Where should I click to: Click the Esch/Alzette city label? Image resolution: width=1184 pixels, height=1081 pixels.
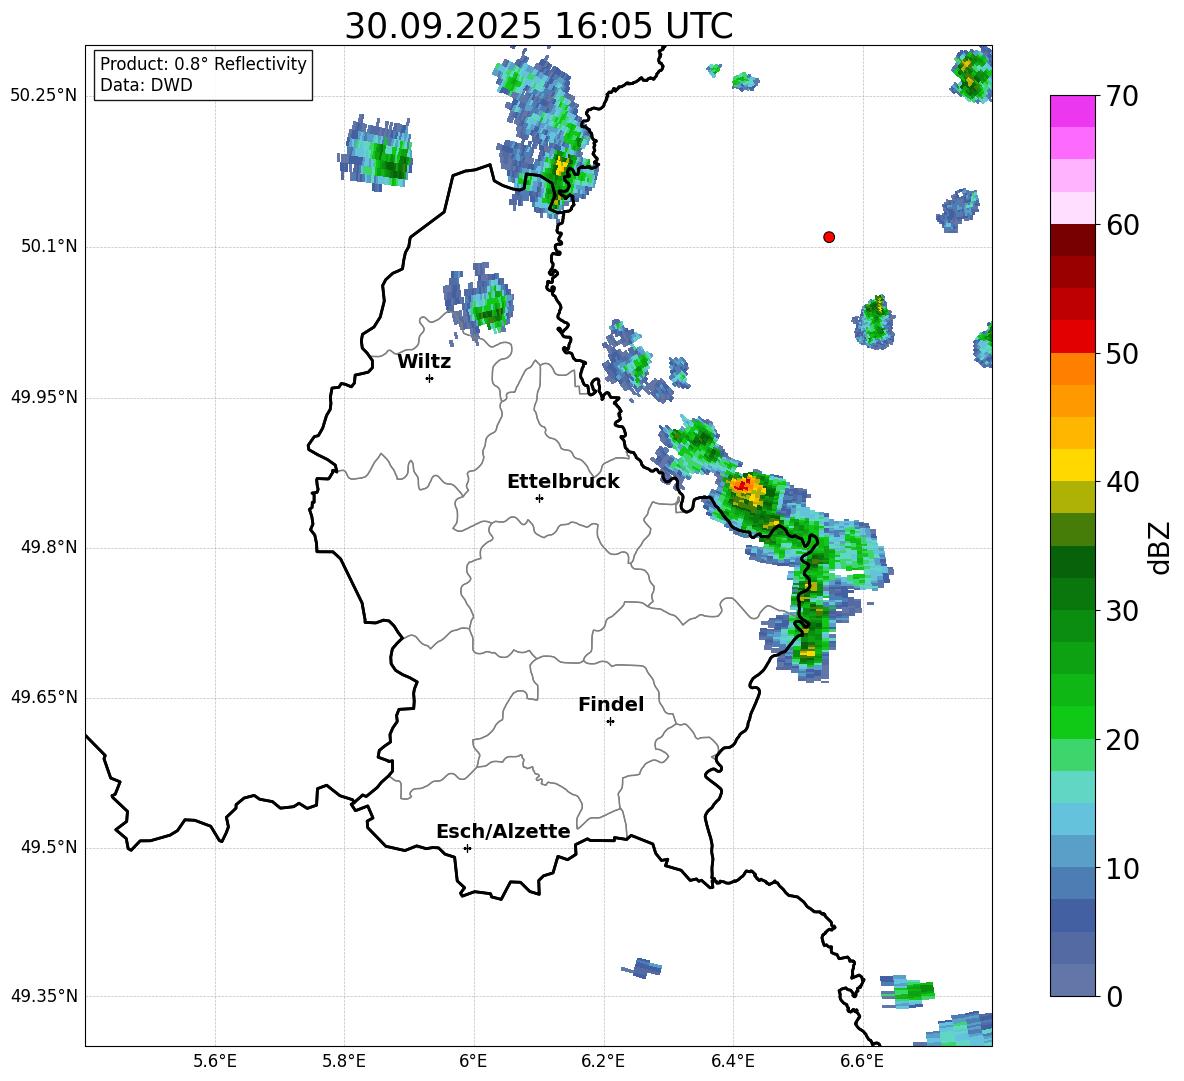(503, 831)
